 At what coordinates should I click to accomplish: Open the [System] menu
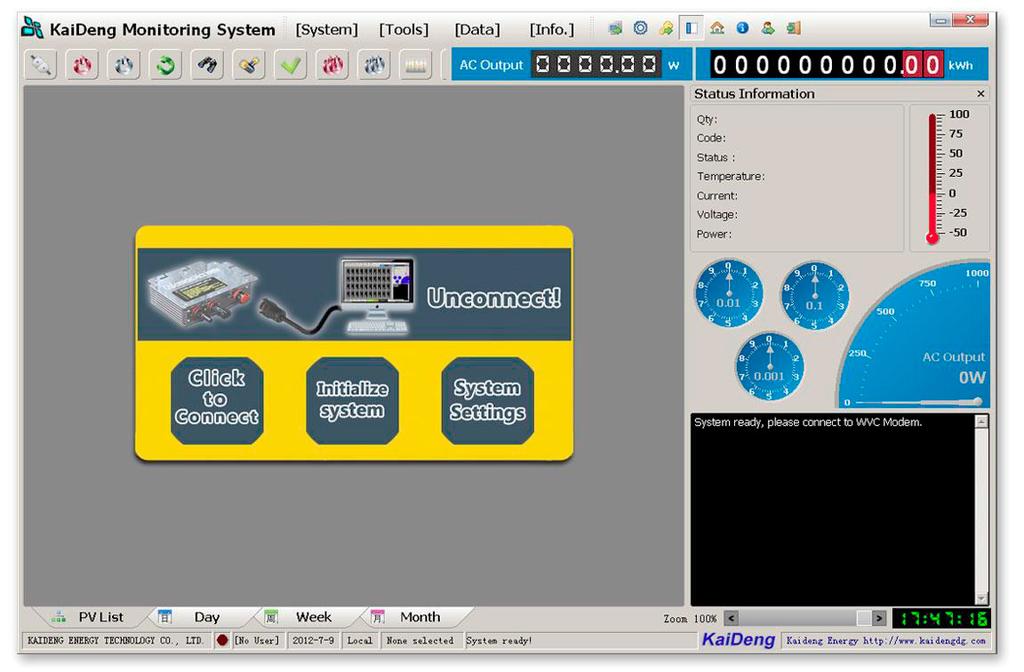pos(327,30)
